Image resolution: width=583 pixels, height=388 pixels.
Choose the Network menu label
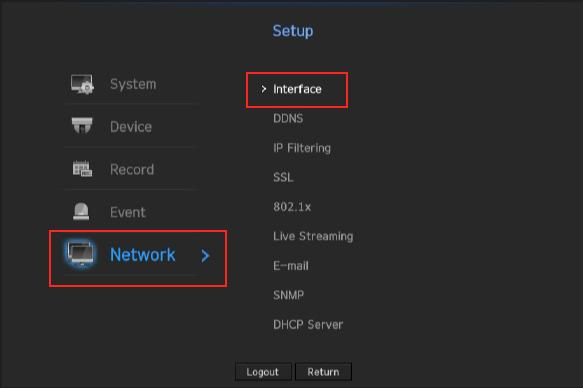click(x=142, y=255)
